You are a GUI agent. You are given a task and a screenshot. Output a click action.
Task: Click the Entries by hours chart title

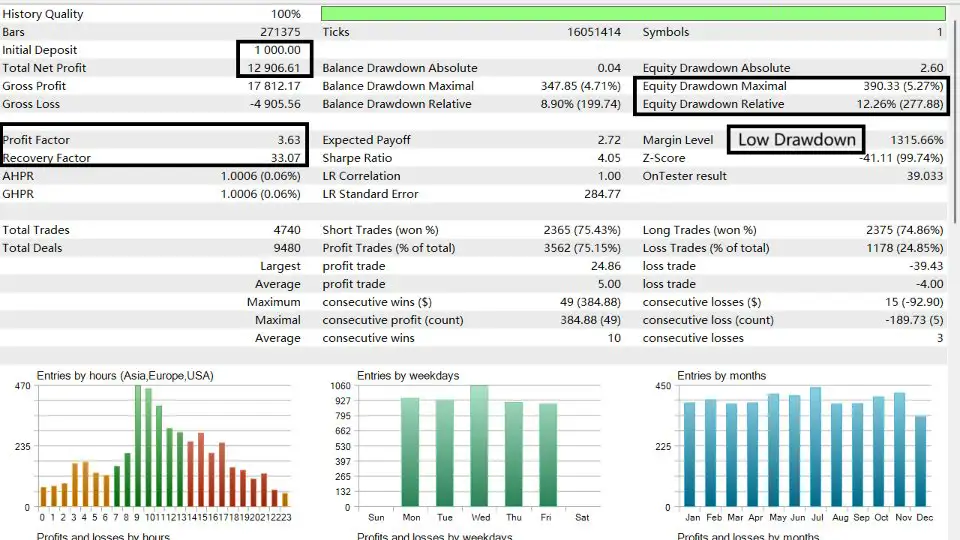coord(125,376)
